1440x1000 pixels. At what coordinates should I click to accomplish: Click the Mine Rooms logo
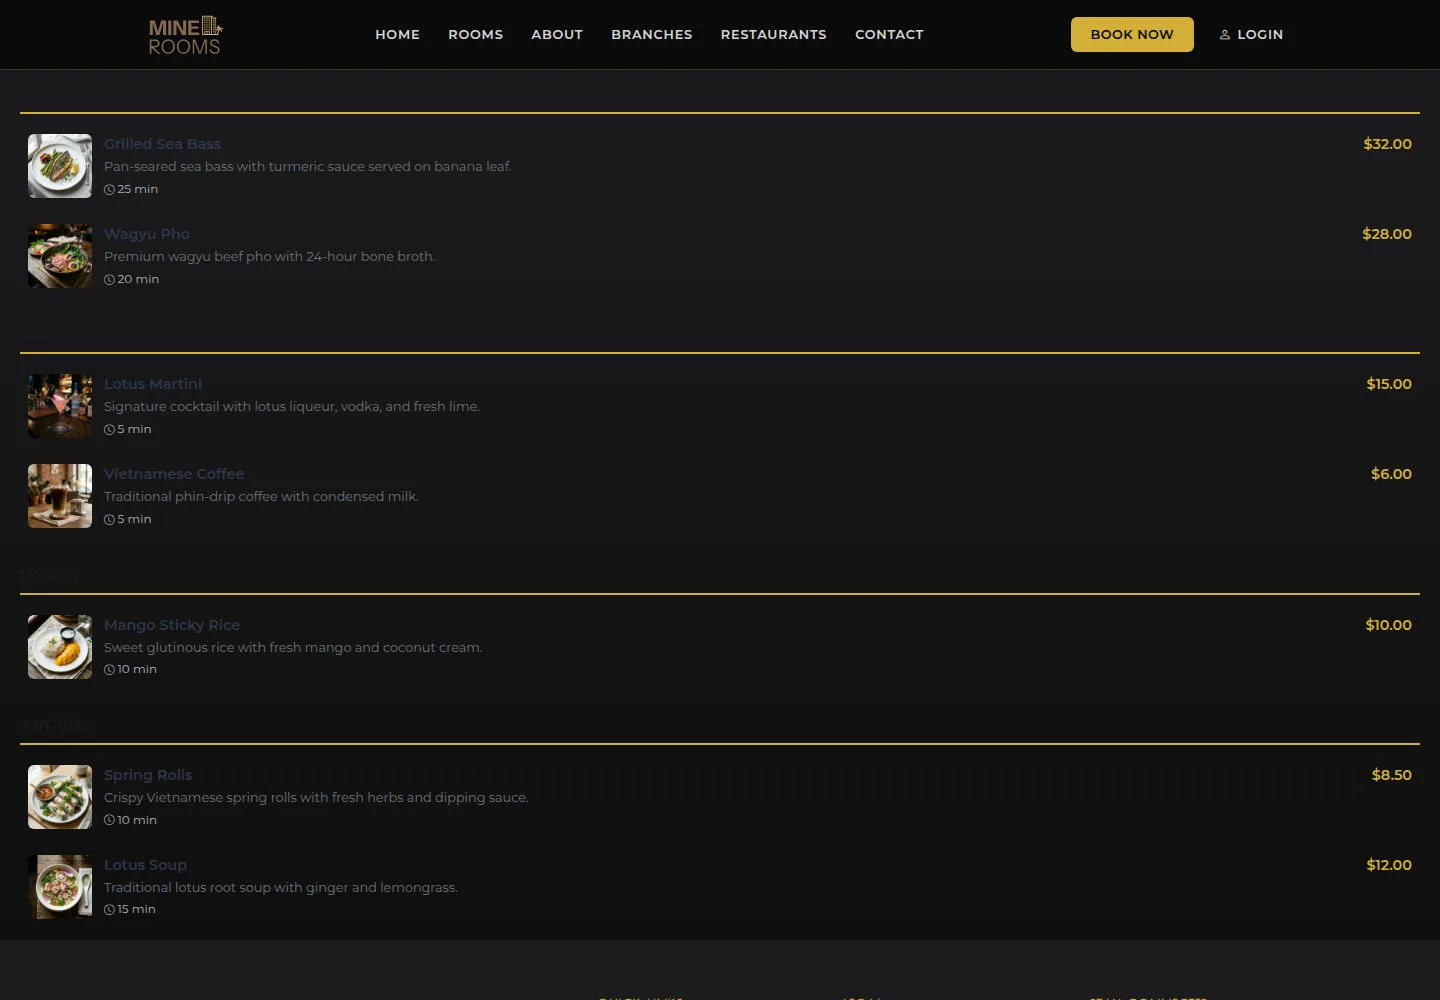(185, 35)
